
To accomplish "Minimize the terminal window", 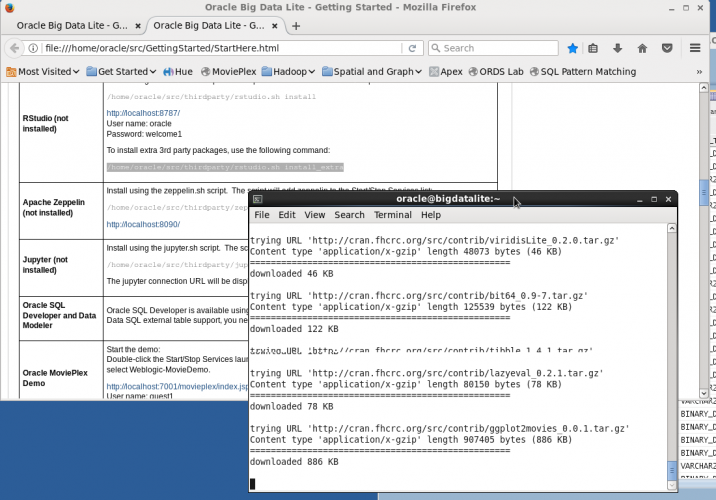I will pyautogui.click(x=639, y=199).
